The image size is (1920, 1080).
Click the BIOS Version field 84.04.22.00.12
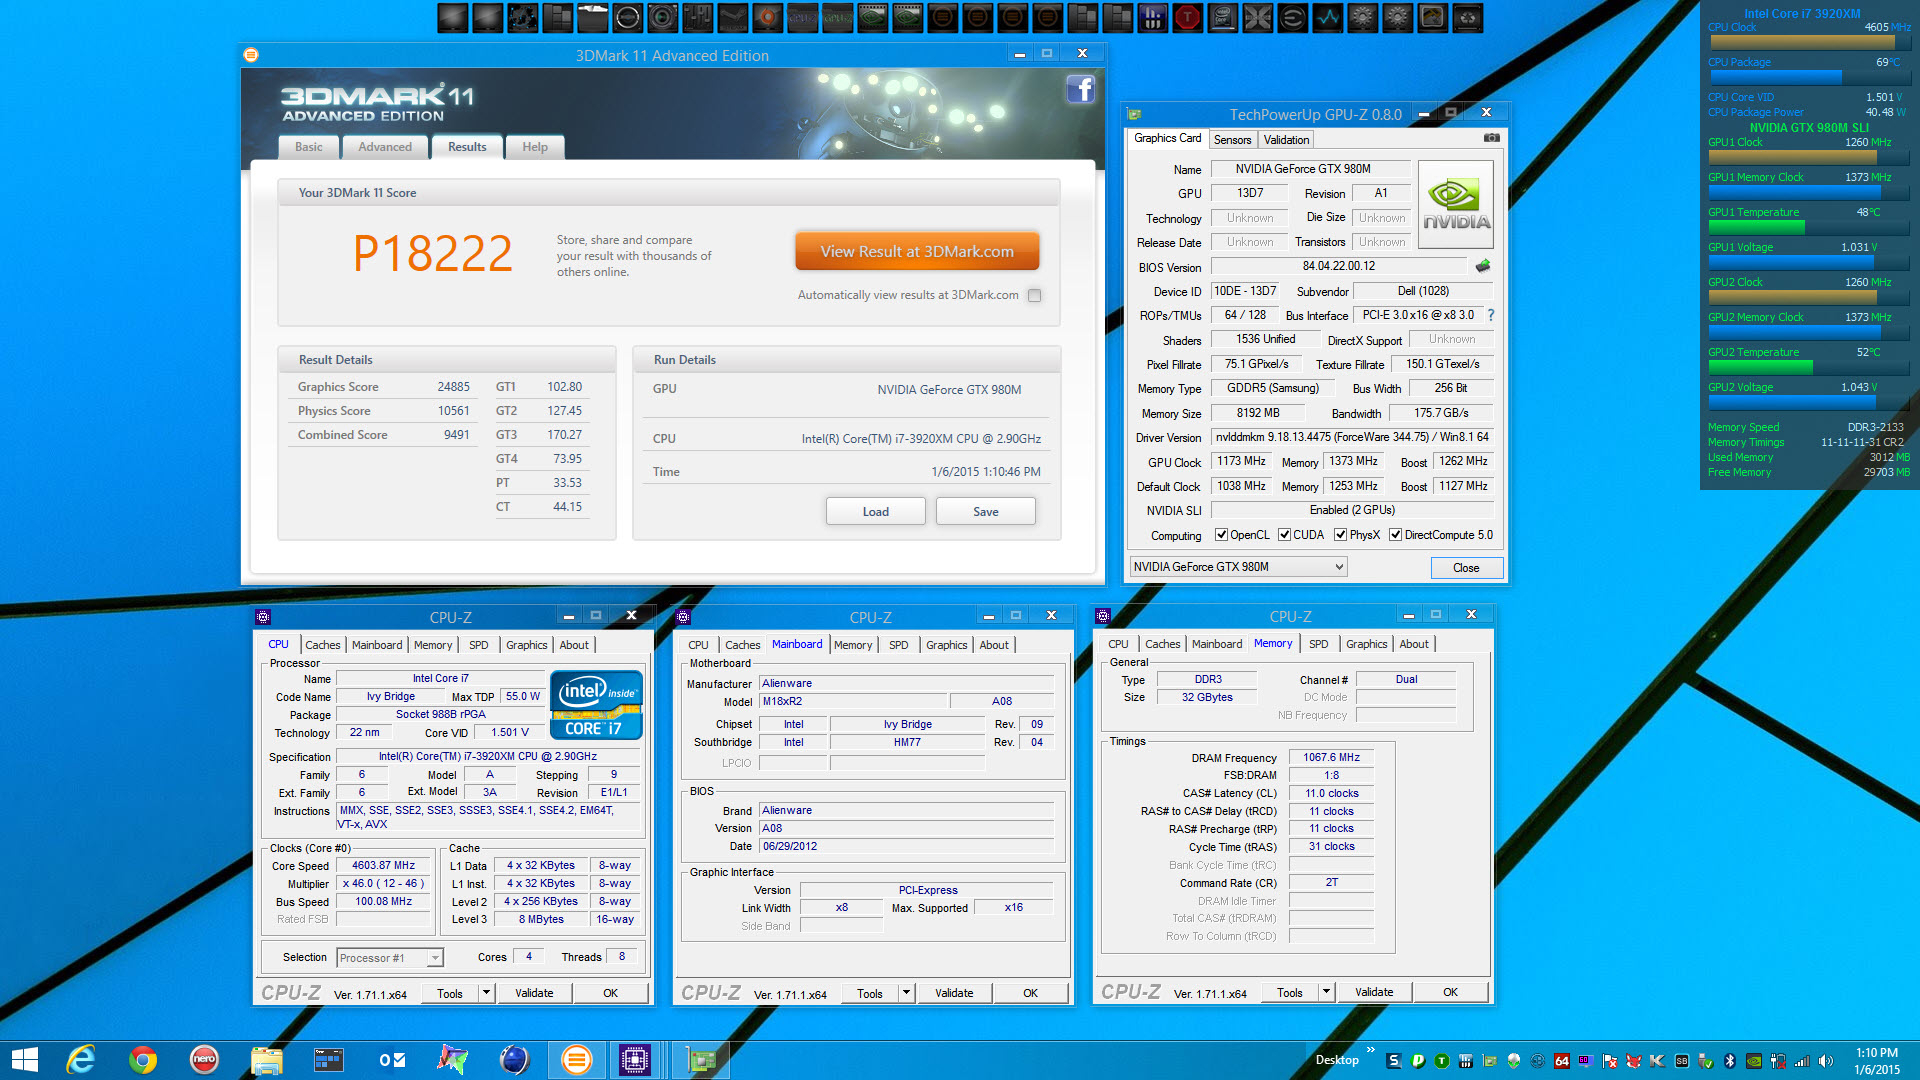[1339, 266]
